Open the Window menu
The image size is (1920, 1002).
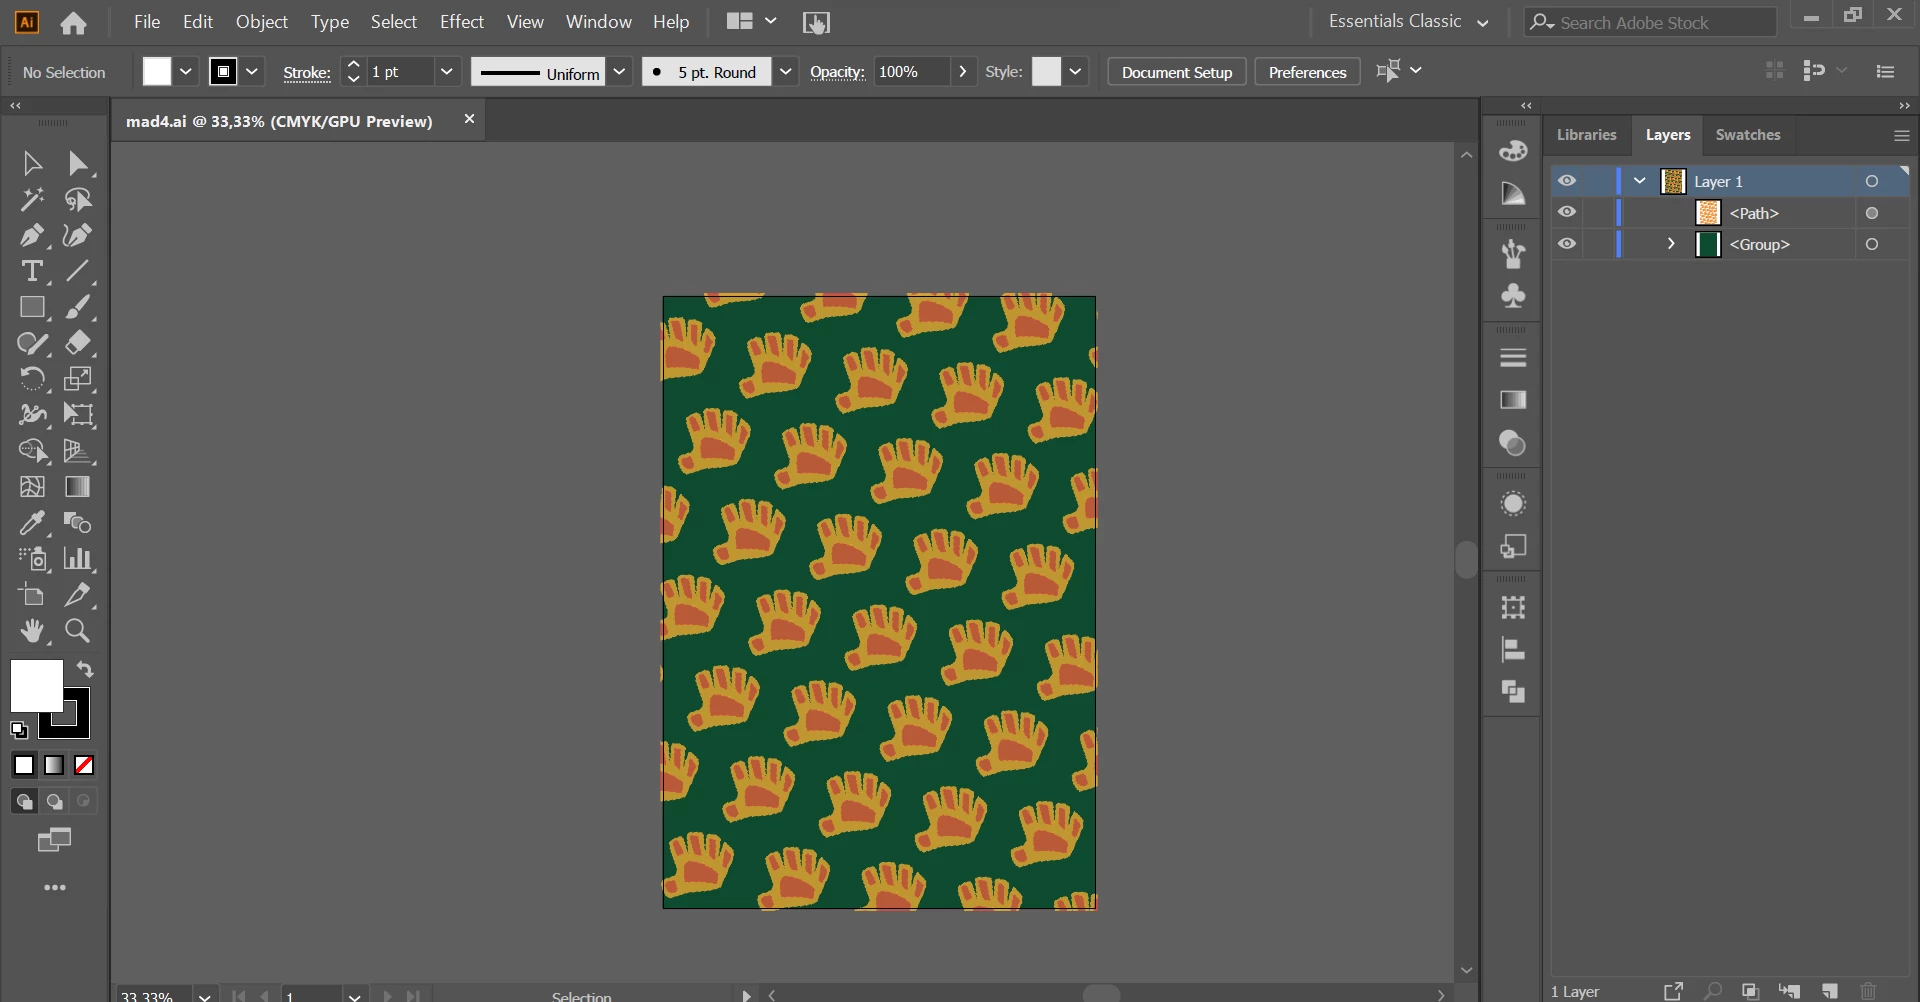pos(599,22)
